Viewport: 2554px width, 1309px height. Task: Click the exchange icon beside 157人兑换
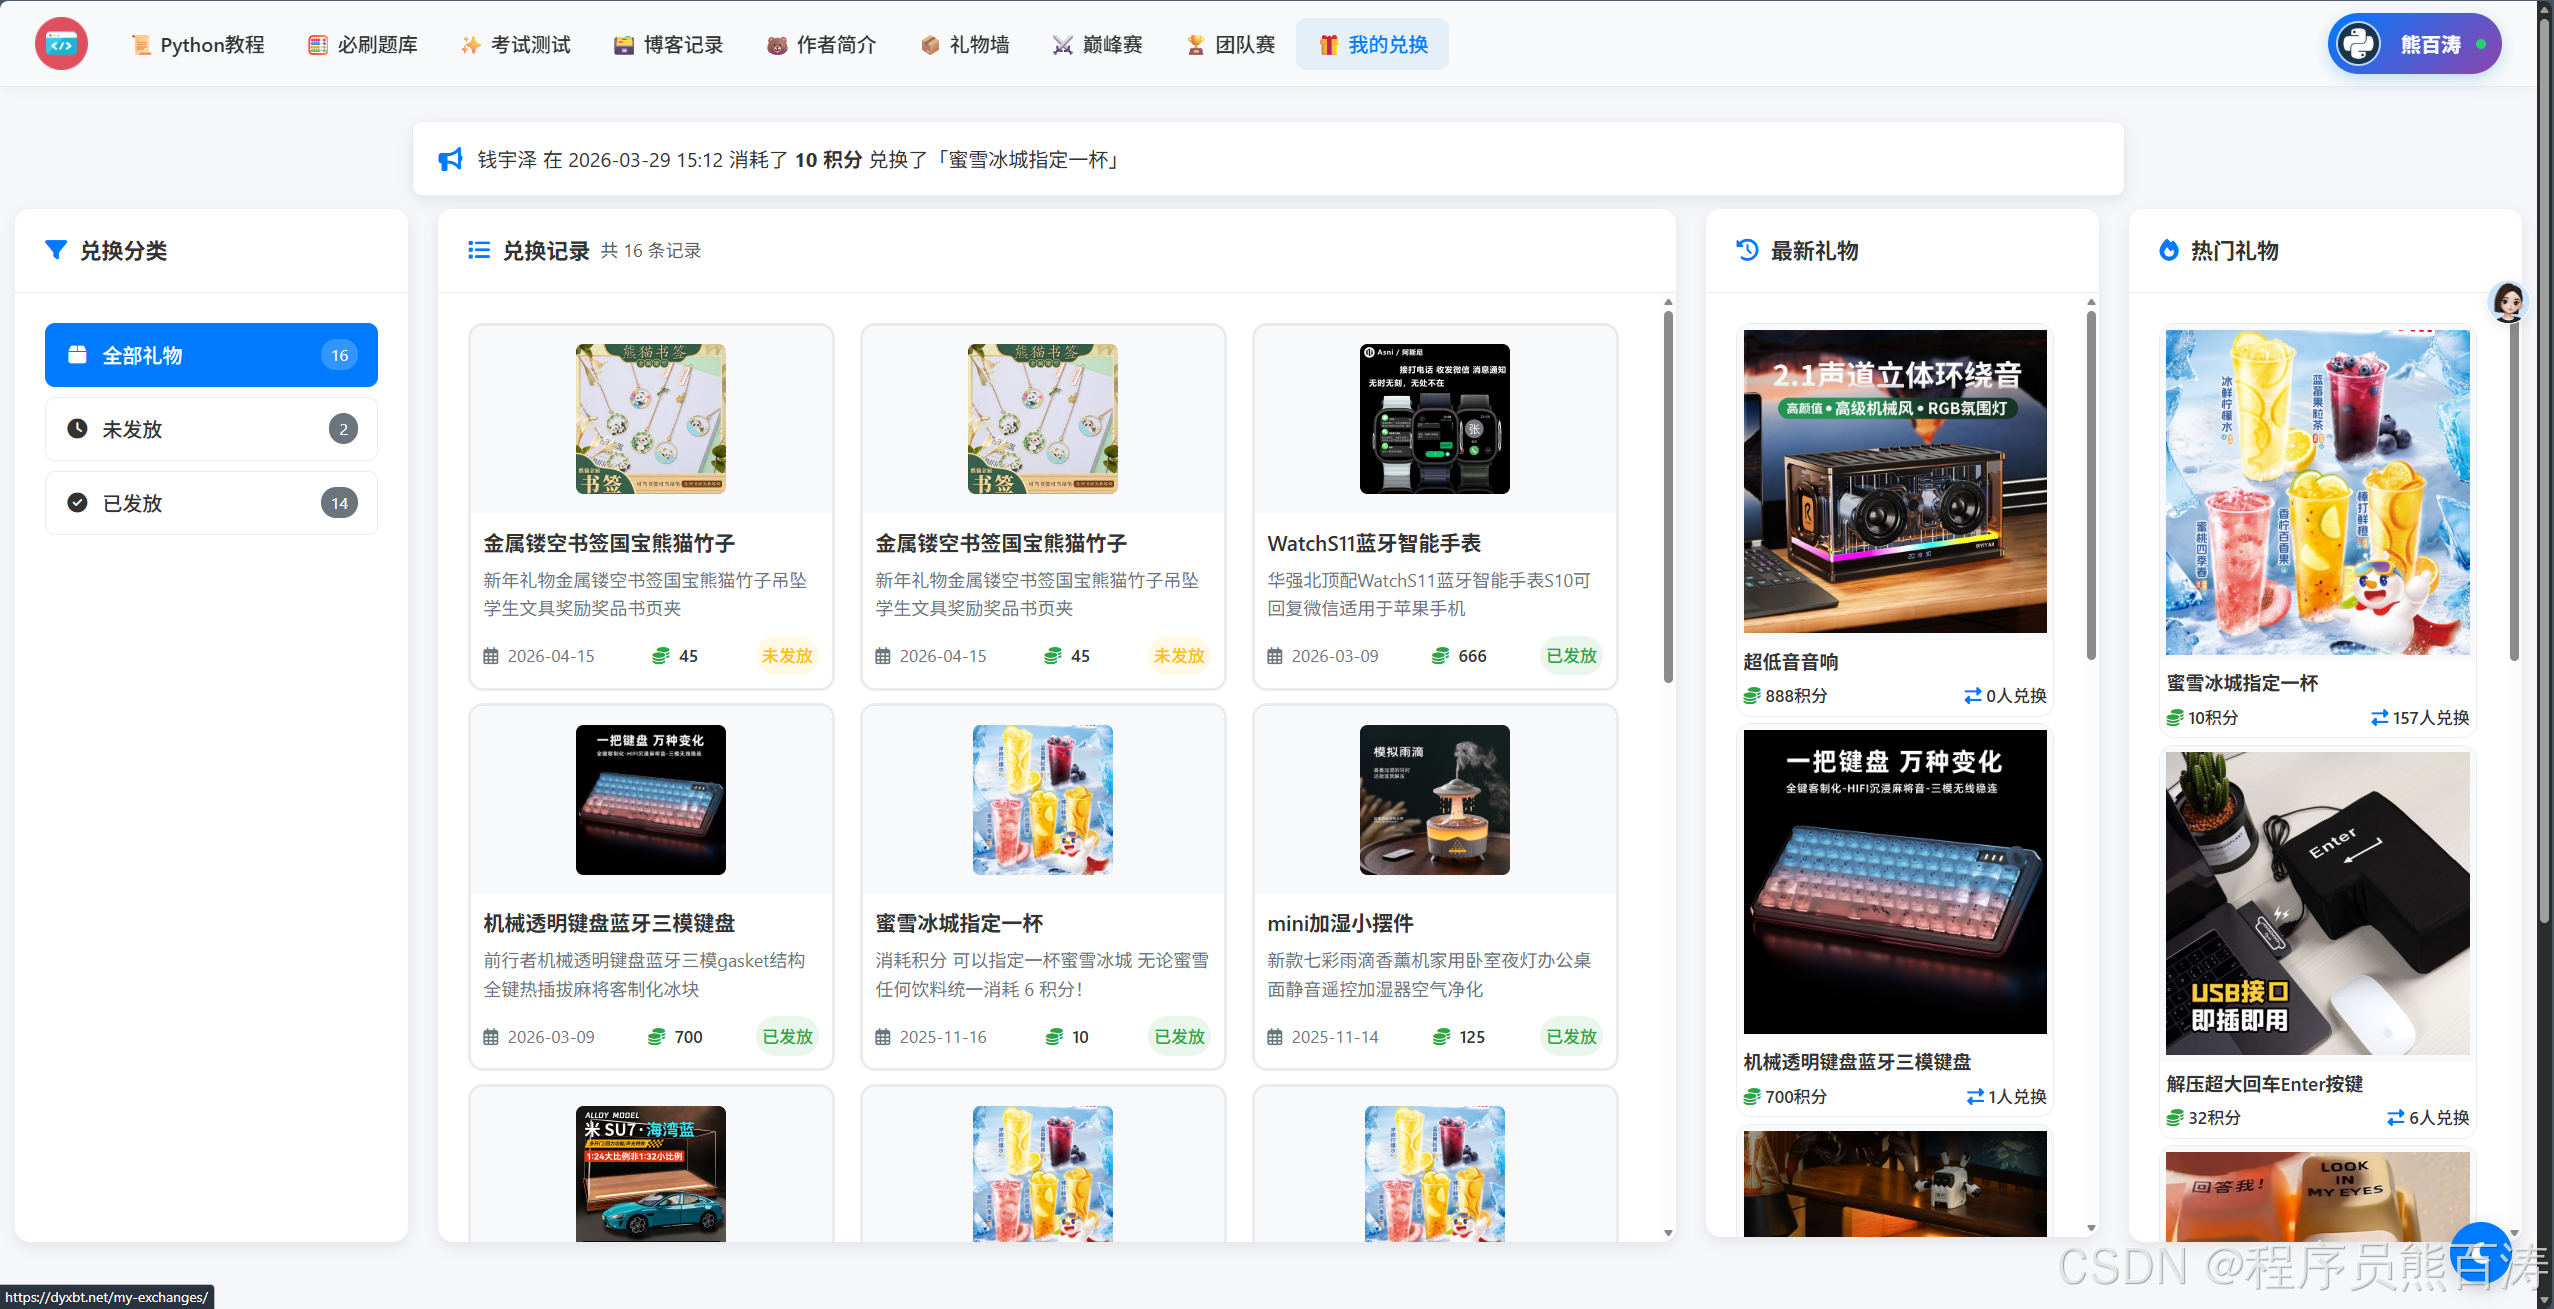(x=2380, y=718)
